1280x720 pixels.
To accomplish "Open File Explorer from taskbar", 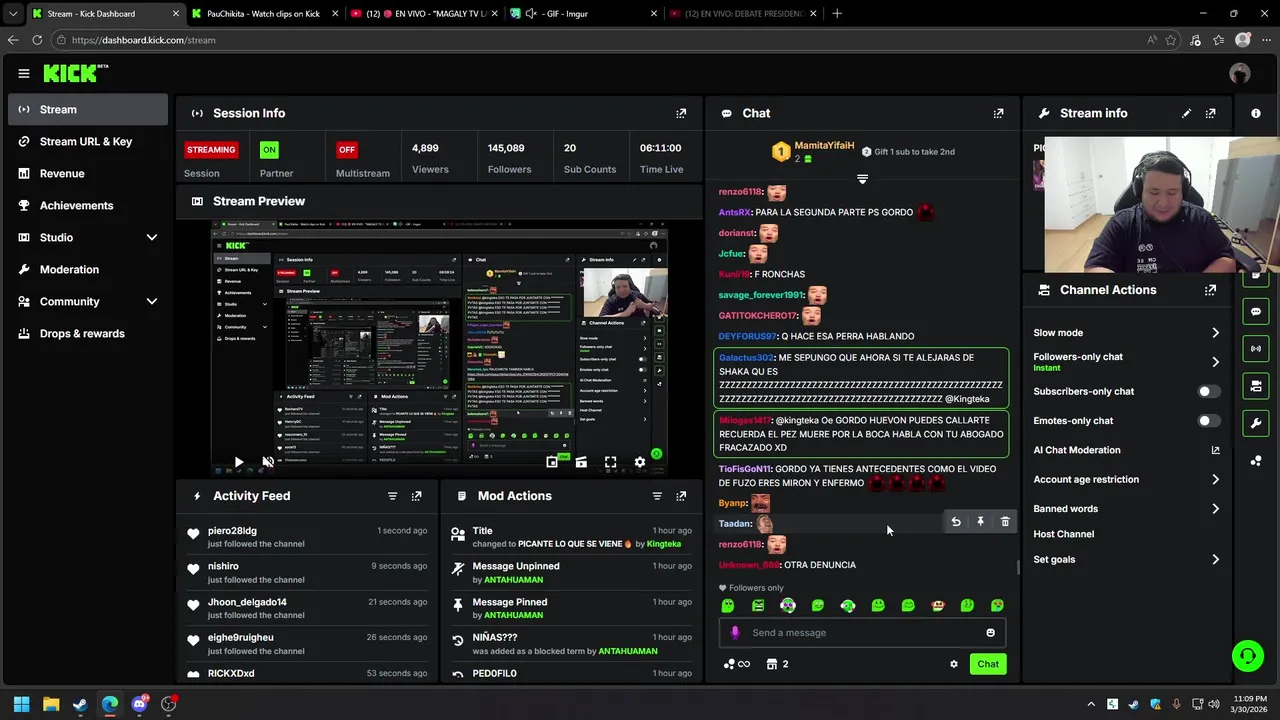I will point(51,704).
